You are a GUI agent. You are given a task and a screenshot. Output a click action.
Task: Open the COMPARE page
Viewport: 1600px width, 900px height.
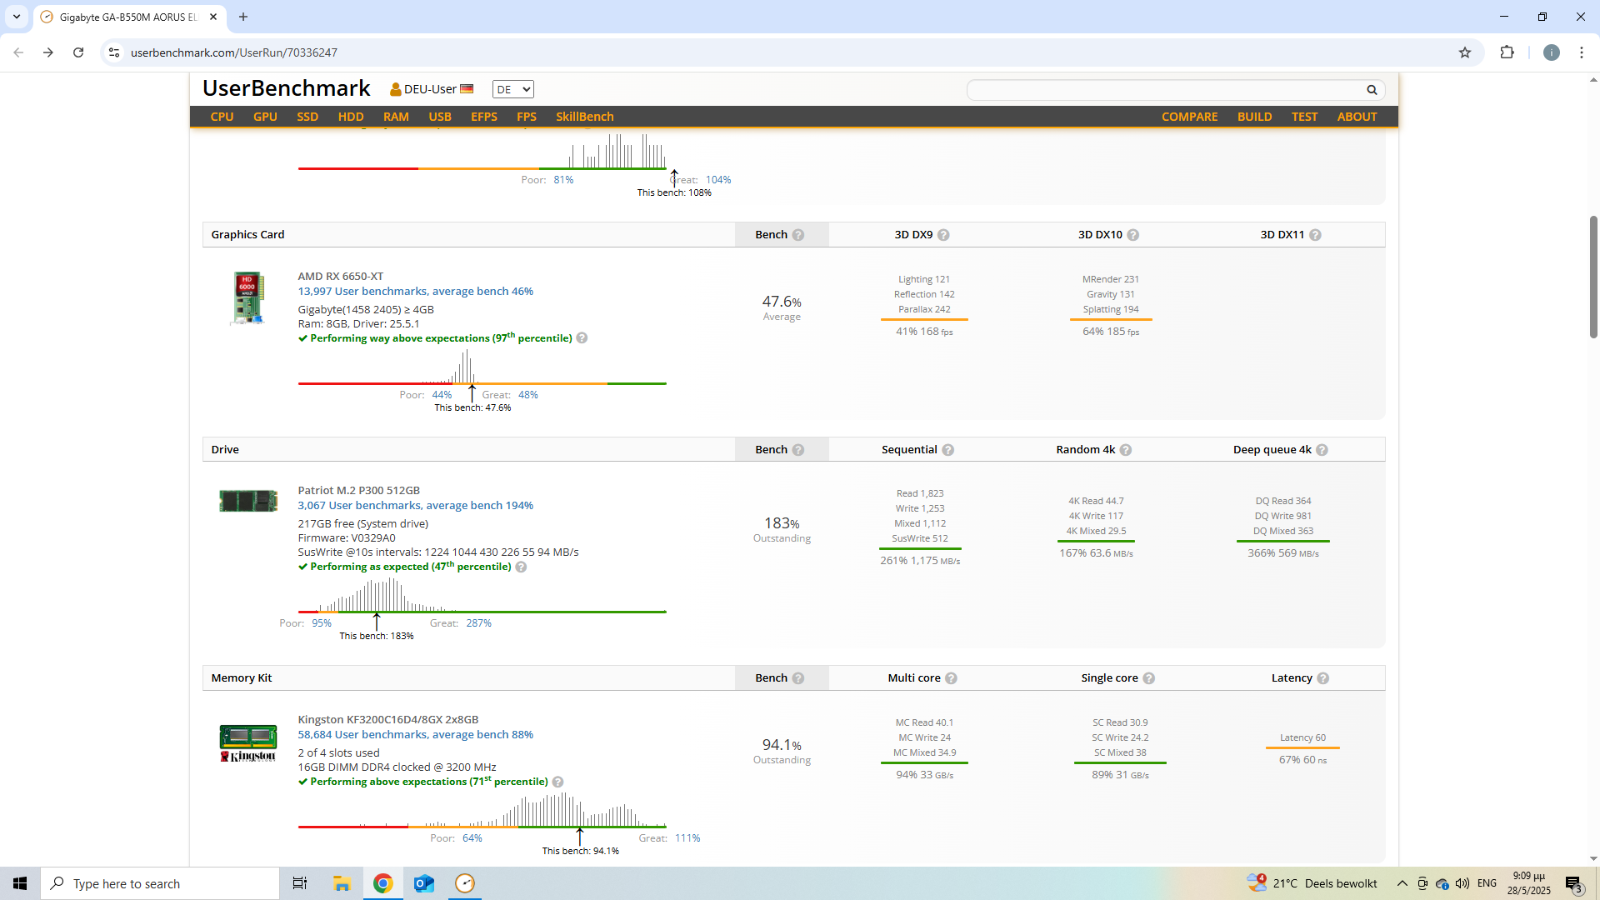(x=1190, y=117)
